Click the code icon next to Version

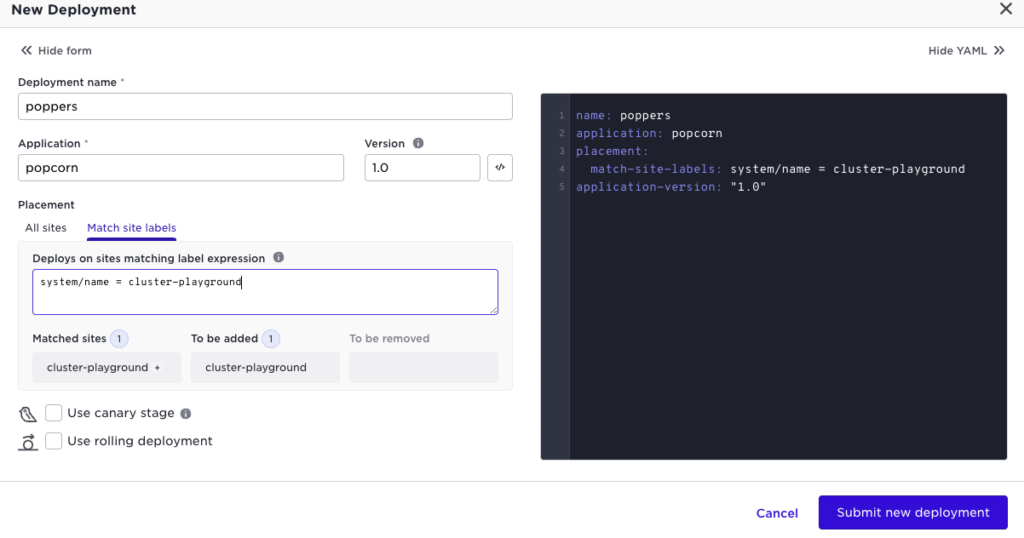pos(500,168)
